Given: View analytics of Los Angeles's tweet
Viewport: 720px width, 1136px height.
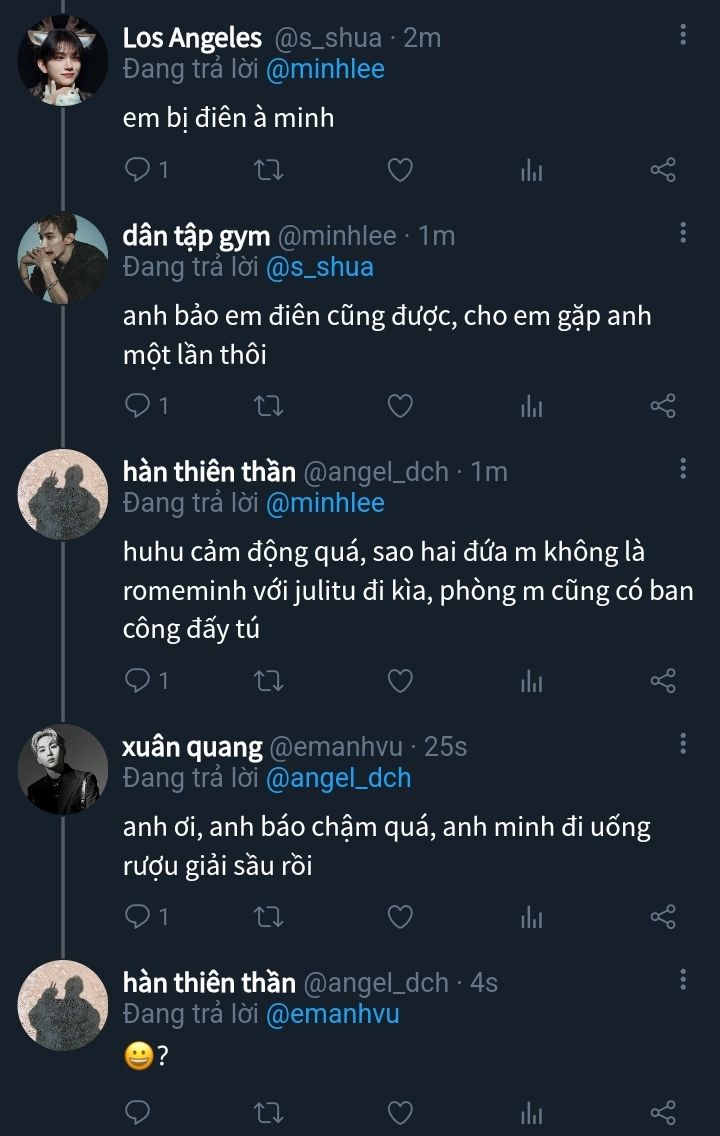Looking at the screenshot, I should pyautogui.click(x=531, y=171).
